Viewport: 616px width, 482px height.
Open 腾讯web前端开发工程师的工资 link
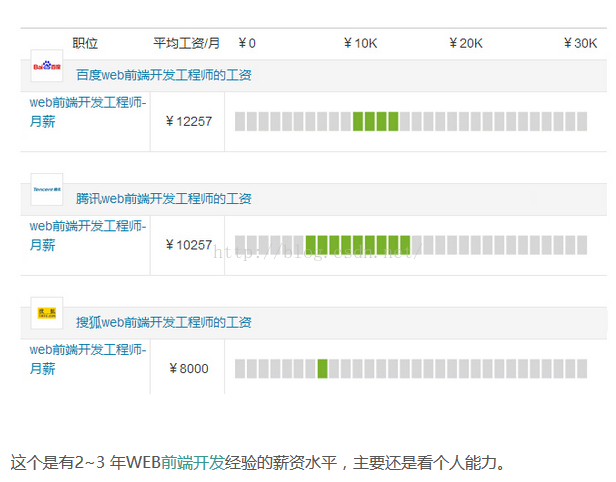pyautogui.click(x=163, y=198)
